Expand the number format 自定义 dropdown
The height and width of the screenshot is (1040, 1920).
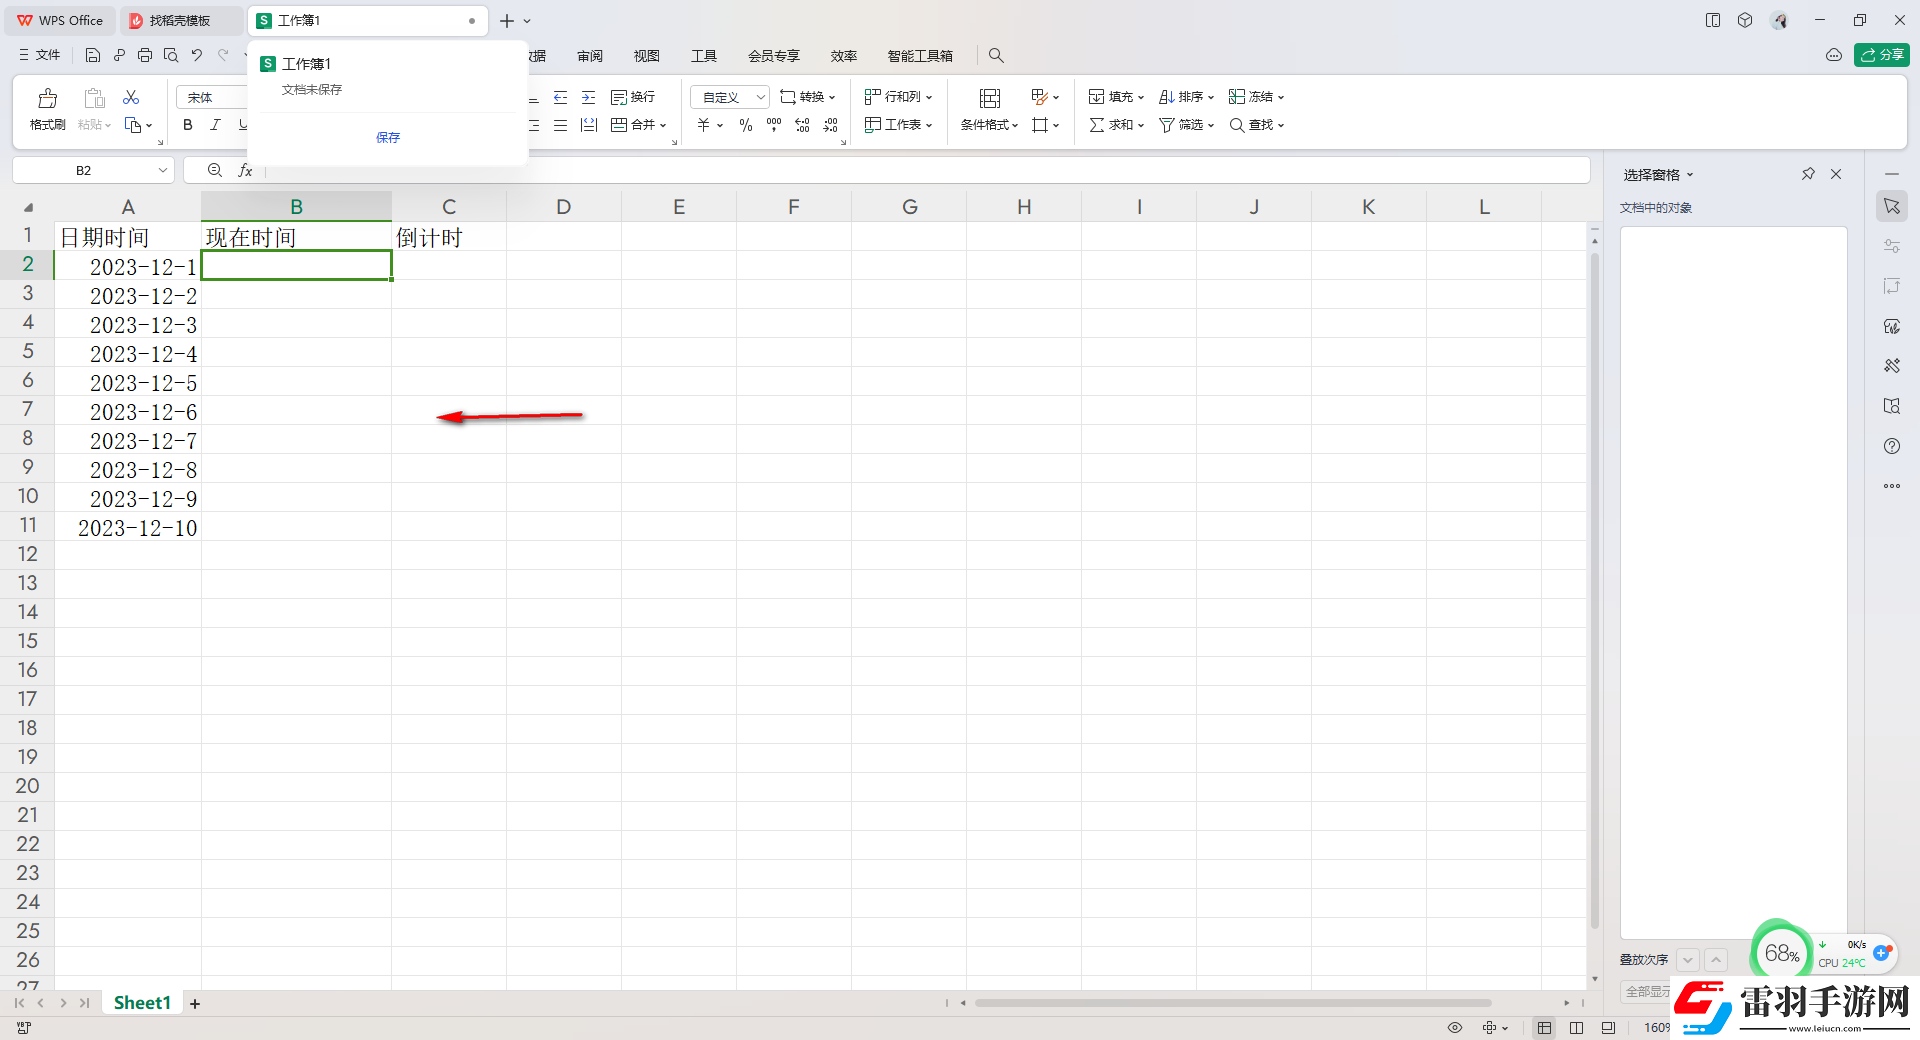click(x=760, y=97)
